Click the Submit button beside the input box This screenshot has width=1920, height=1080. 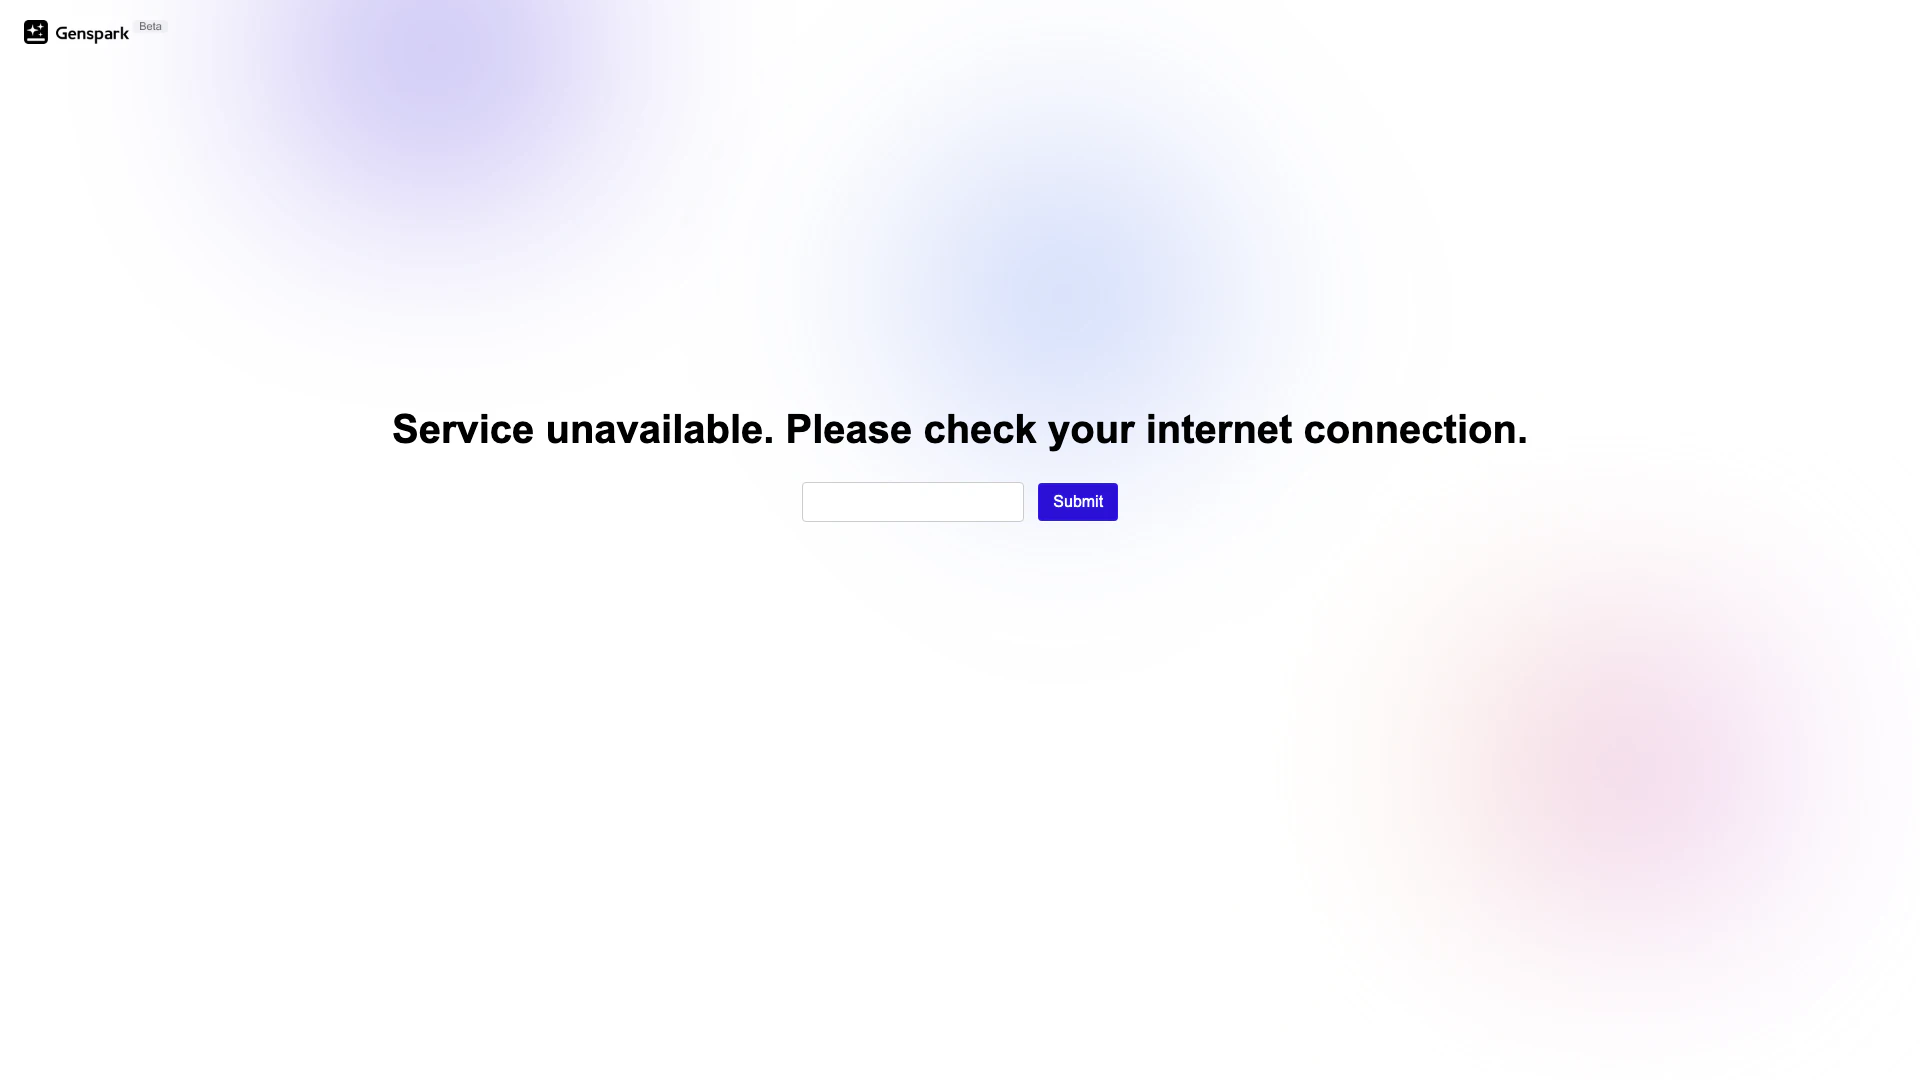1078,502
